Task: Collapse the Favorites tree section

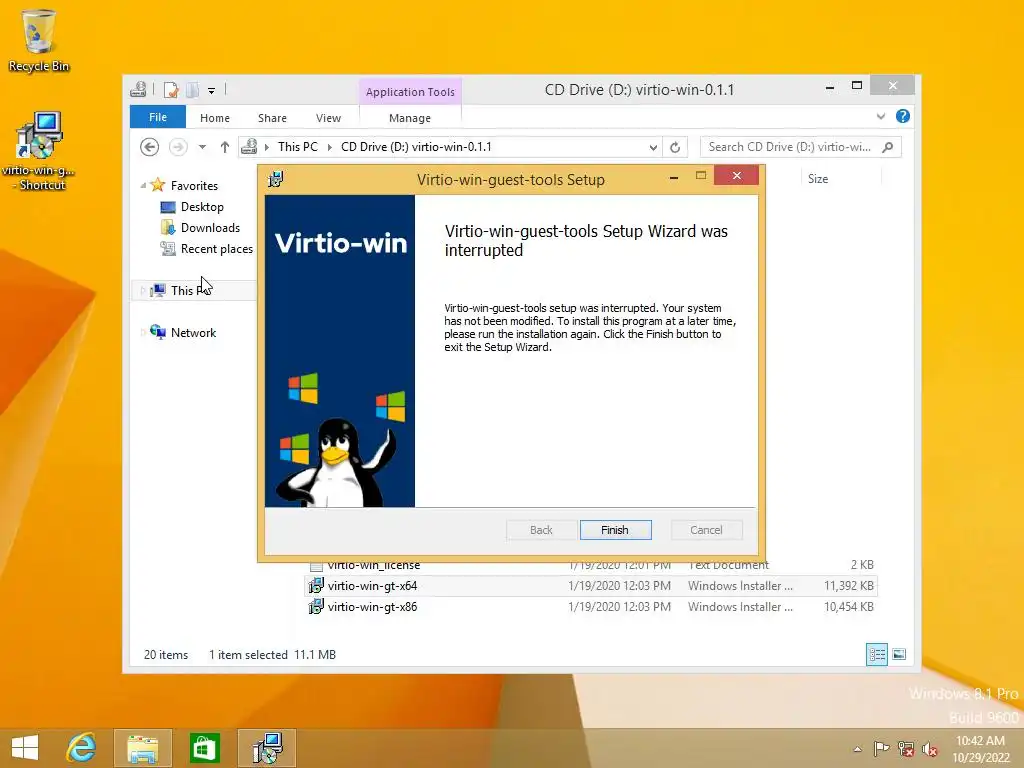Action: (x=143, y=185)
